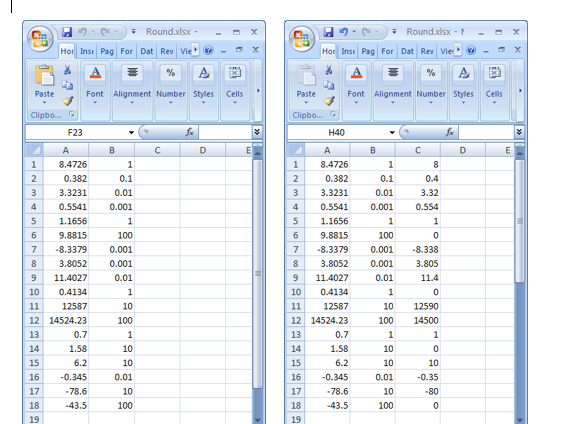The width and height of the screenshot is (572, 424).
Task: Customize Quick Access Toolbar in right window
Action: coord(394,32)
